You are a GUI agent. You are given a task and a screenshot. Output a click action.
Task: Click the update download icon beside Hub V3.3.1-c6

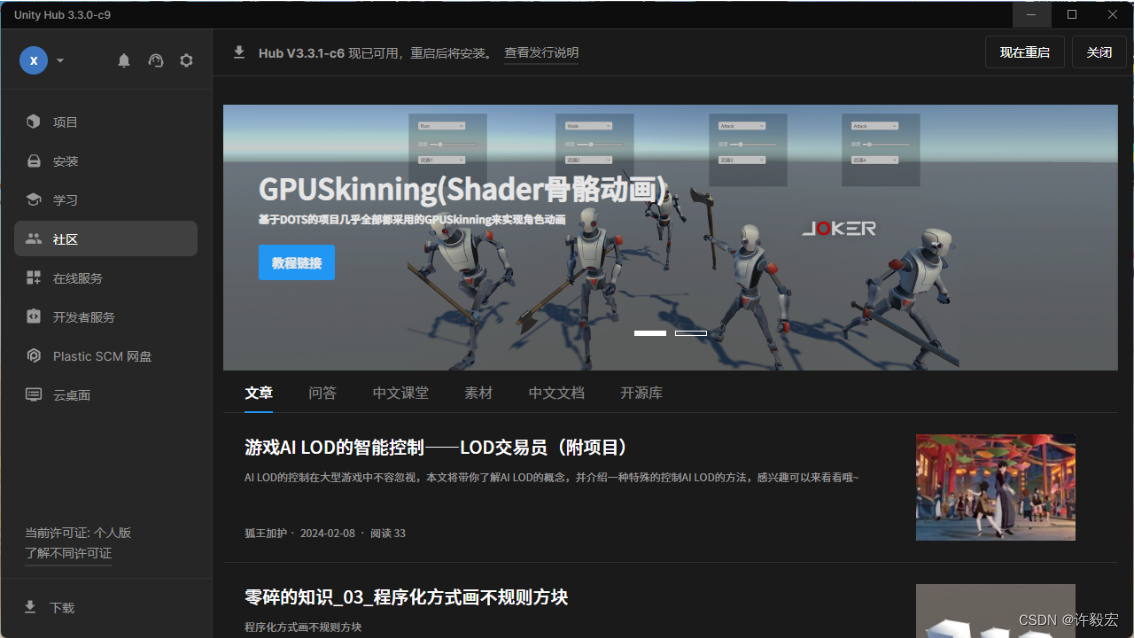pyautogui.click(x=239, y=52)
